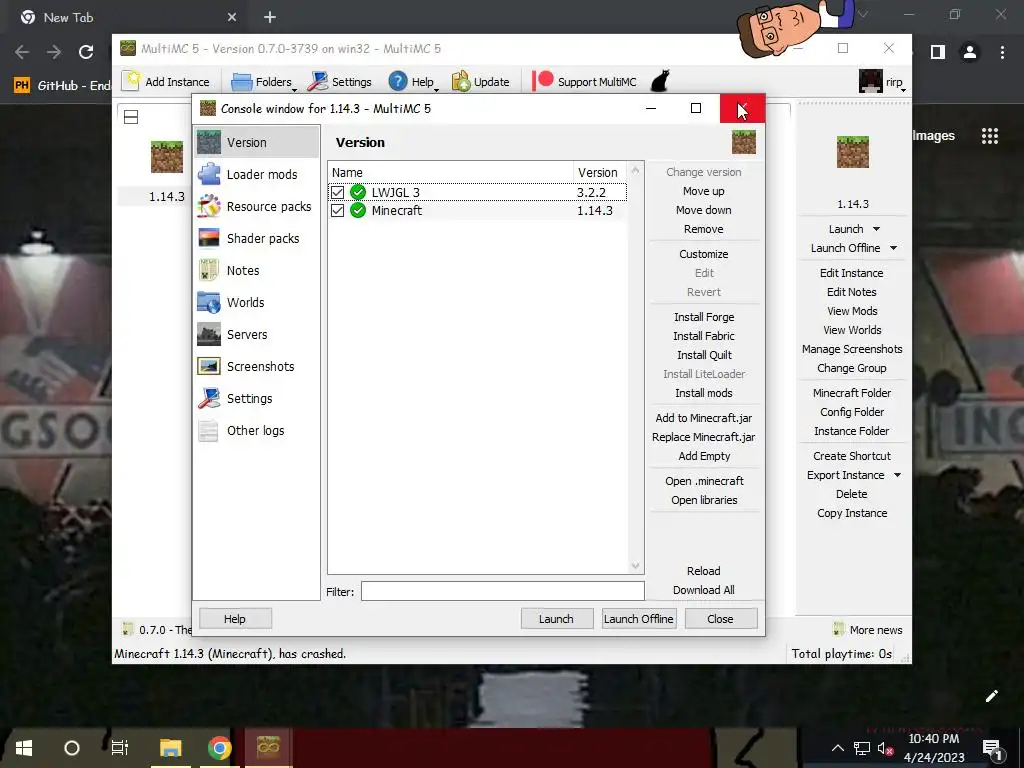Open the Resource packs page
Viewport: 1024px width, 768px height.
[257, 206]
